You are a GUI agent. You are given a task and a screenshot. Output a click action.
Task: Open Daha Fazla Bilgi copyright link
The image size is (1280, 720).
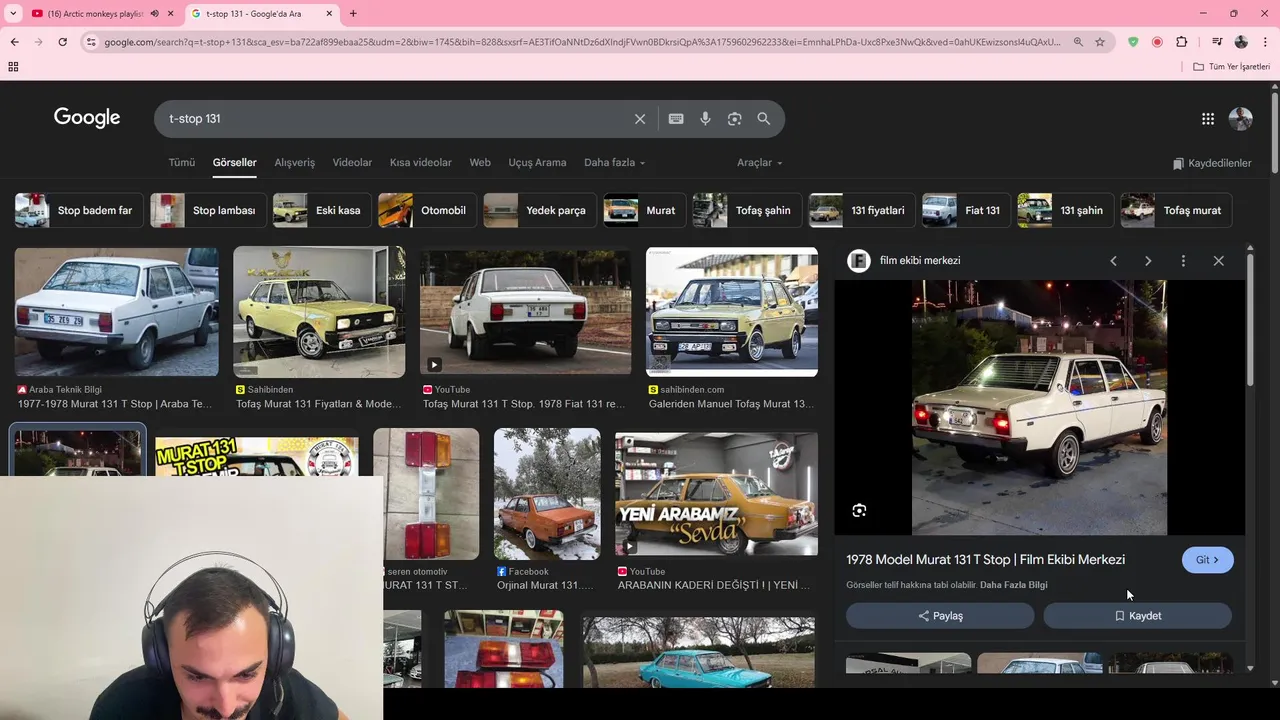1014,585
